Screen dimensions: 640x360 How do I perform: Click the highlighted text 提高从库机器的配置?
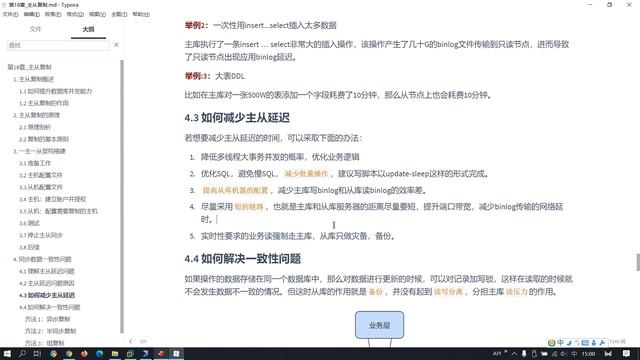pyautogui.click(x=236, y=191)
